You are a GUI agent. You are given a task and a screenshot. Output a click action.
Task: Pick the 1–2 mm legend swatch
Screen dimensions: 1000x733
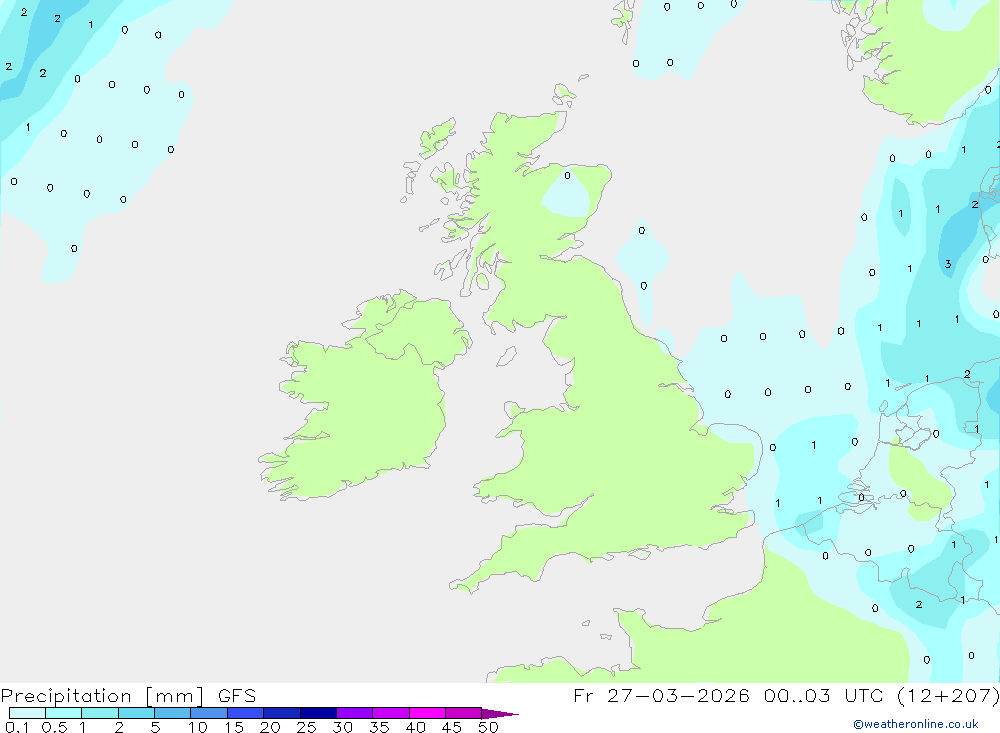[100, 713]
